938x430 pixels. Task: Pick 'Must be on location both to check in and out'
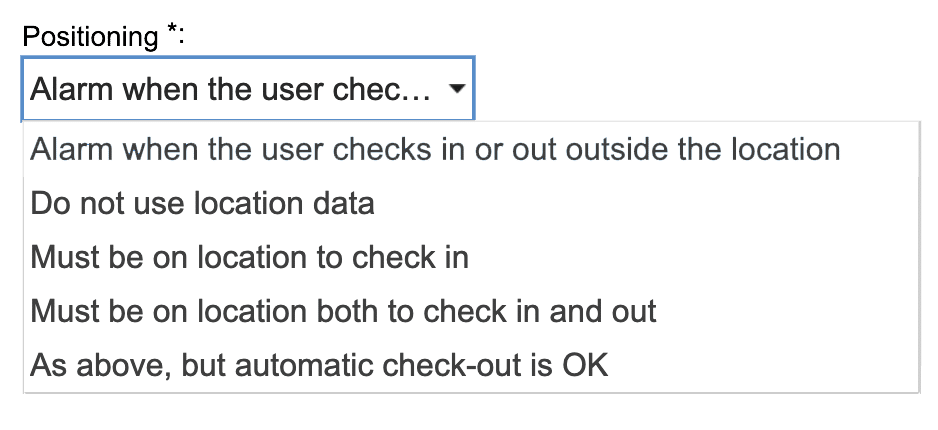click(343, 311)
